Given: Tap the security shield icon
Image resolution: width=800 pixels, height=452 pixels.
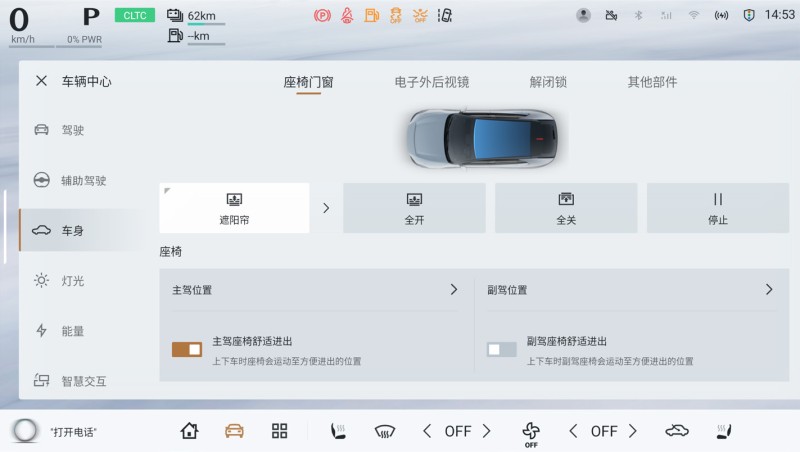Looking at the screenshot, I should [748, 15].
